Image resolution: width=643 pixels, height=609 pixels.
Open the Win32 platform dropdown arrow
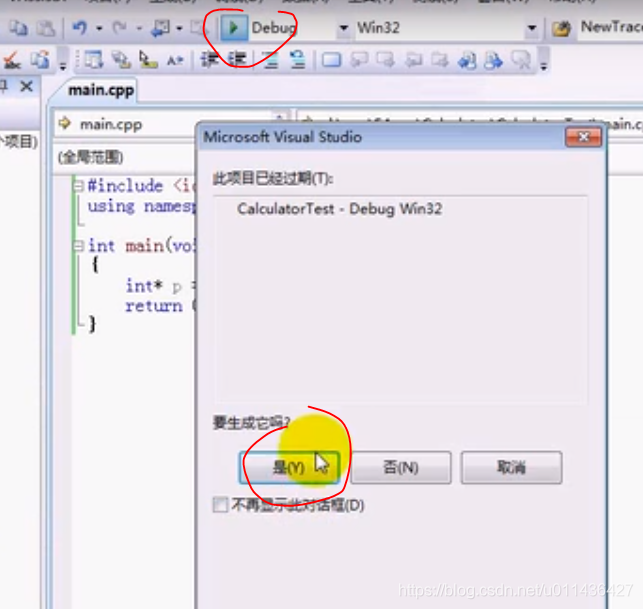click(x=532, y=28)
